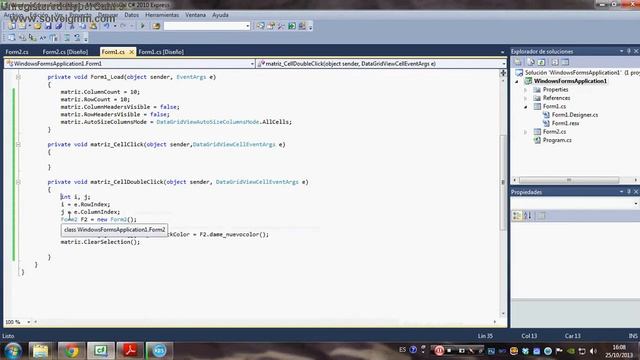Click the Start Page green arrow icon

292,26
